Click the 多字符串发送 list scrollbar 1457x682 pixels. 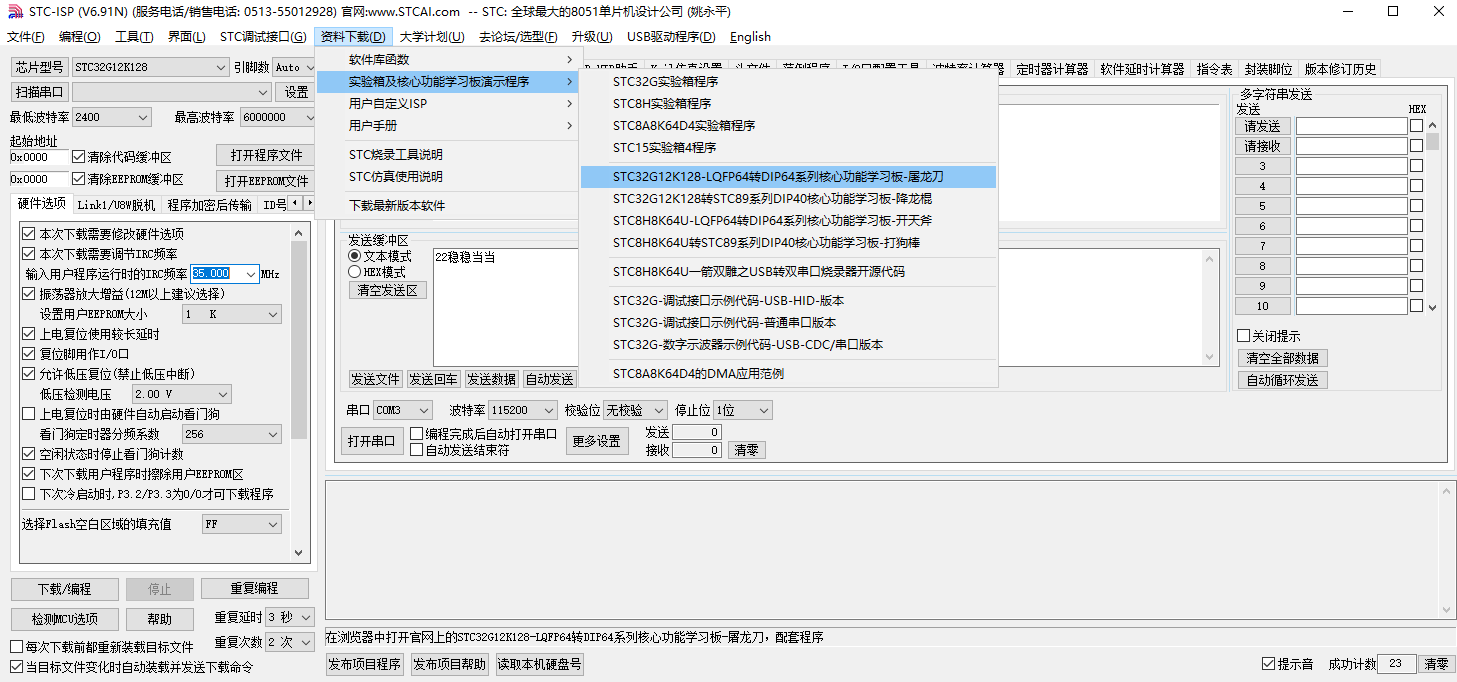1432,215
